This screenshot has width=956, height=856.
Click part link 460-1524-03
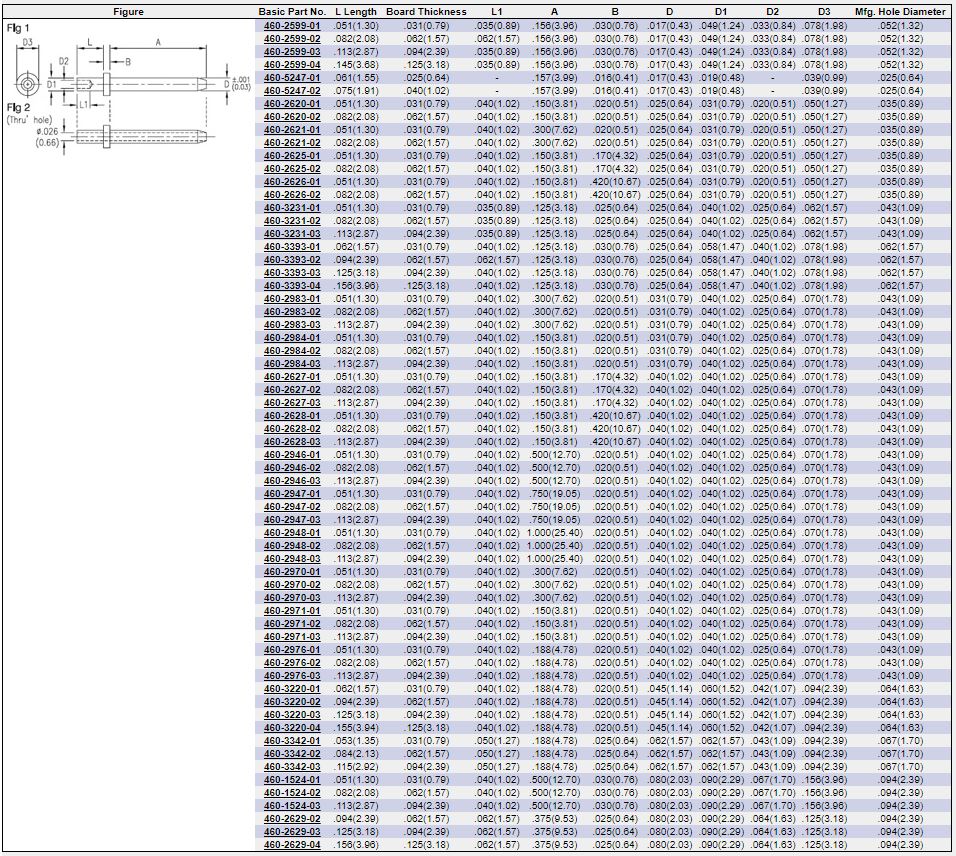coord(292,806)
